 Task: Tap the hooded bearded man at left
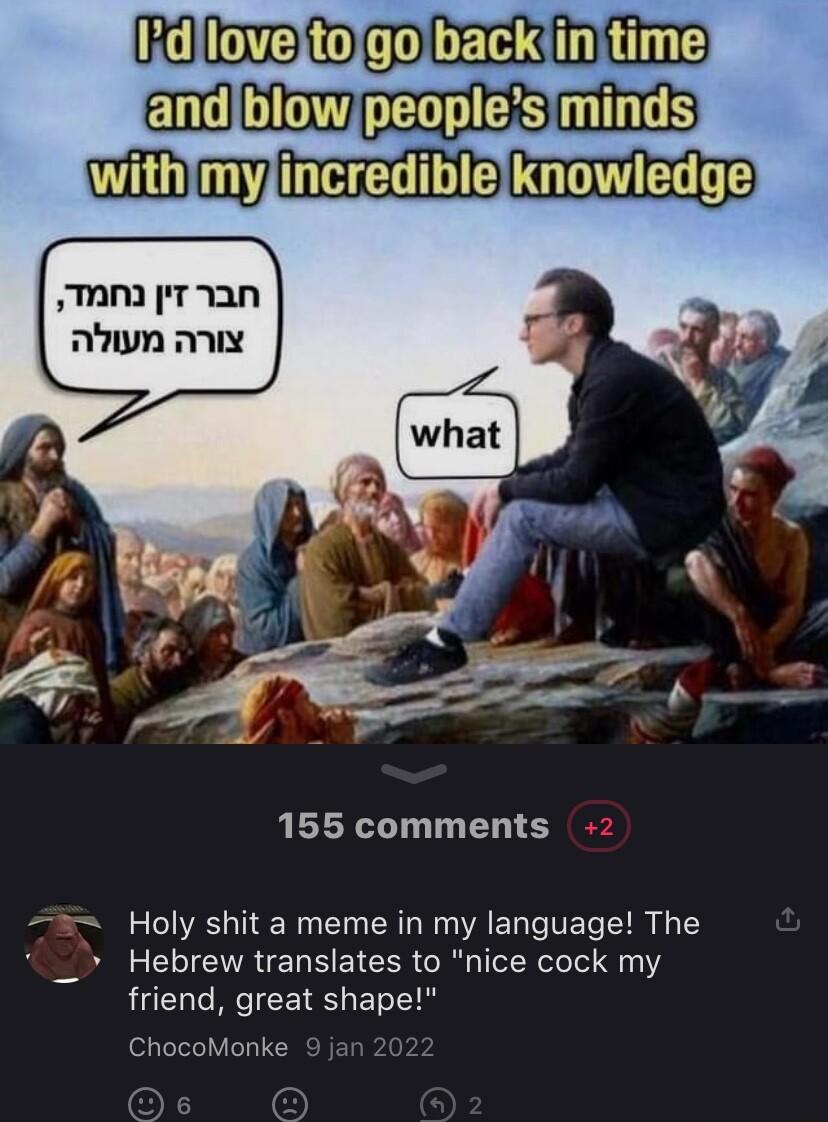[x=52, y=515]
